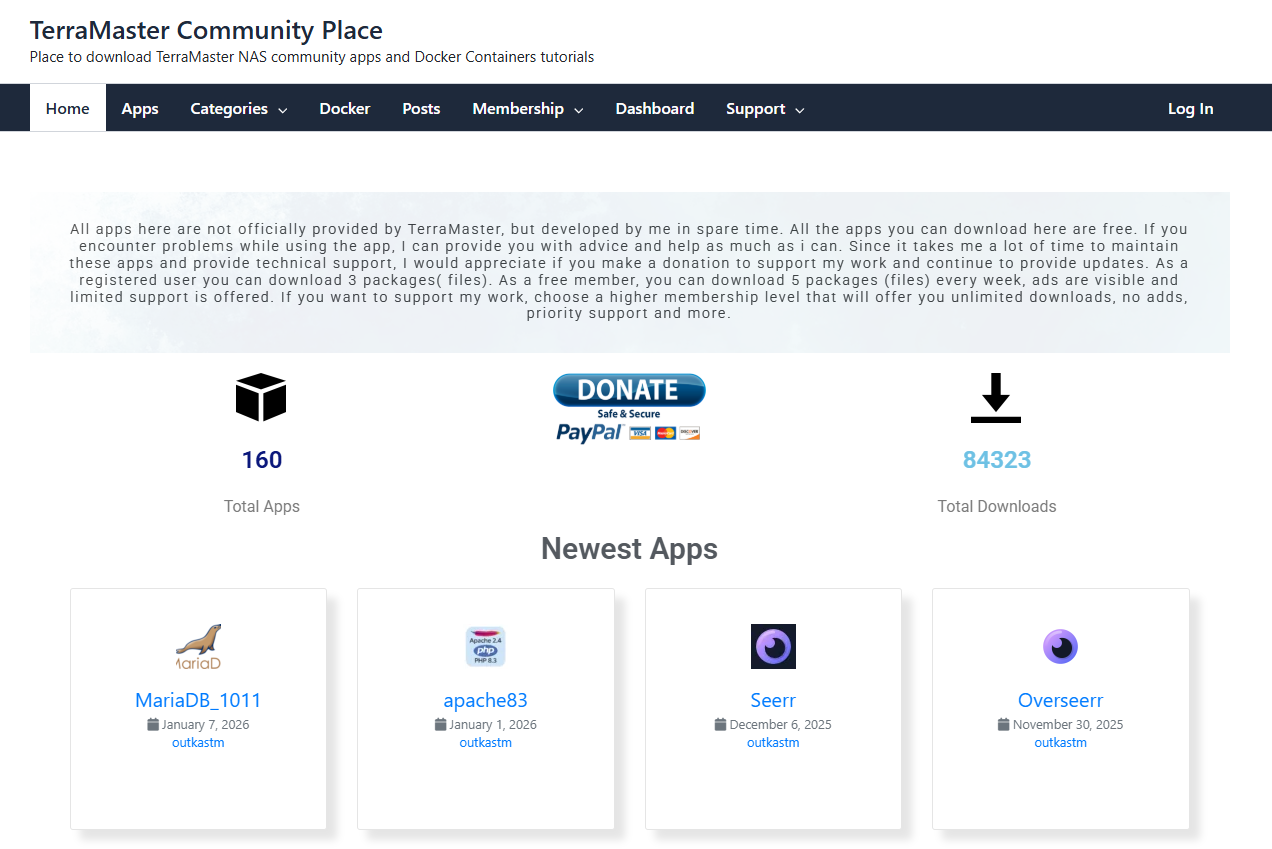
Task: Expand the Support dropdown menu
Action: point(765,108)
